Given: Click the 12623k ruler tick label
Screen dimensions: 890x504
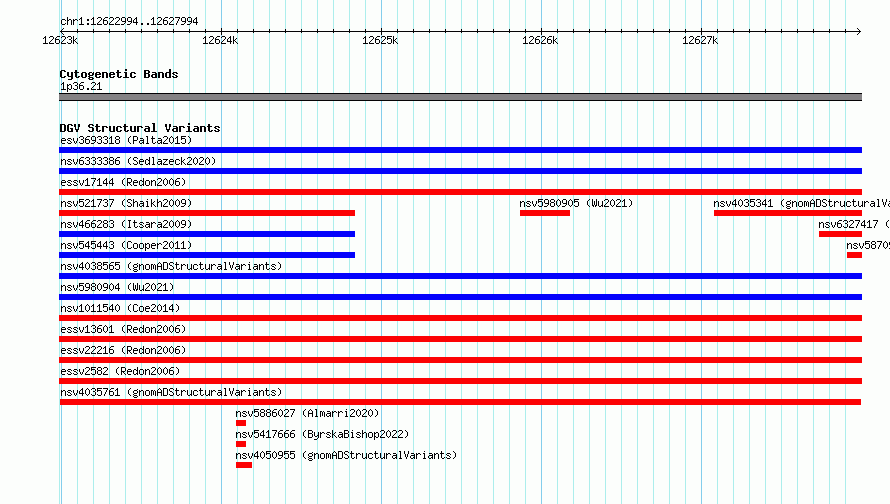Looking at the screenshot, I should pos(60,40).
